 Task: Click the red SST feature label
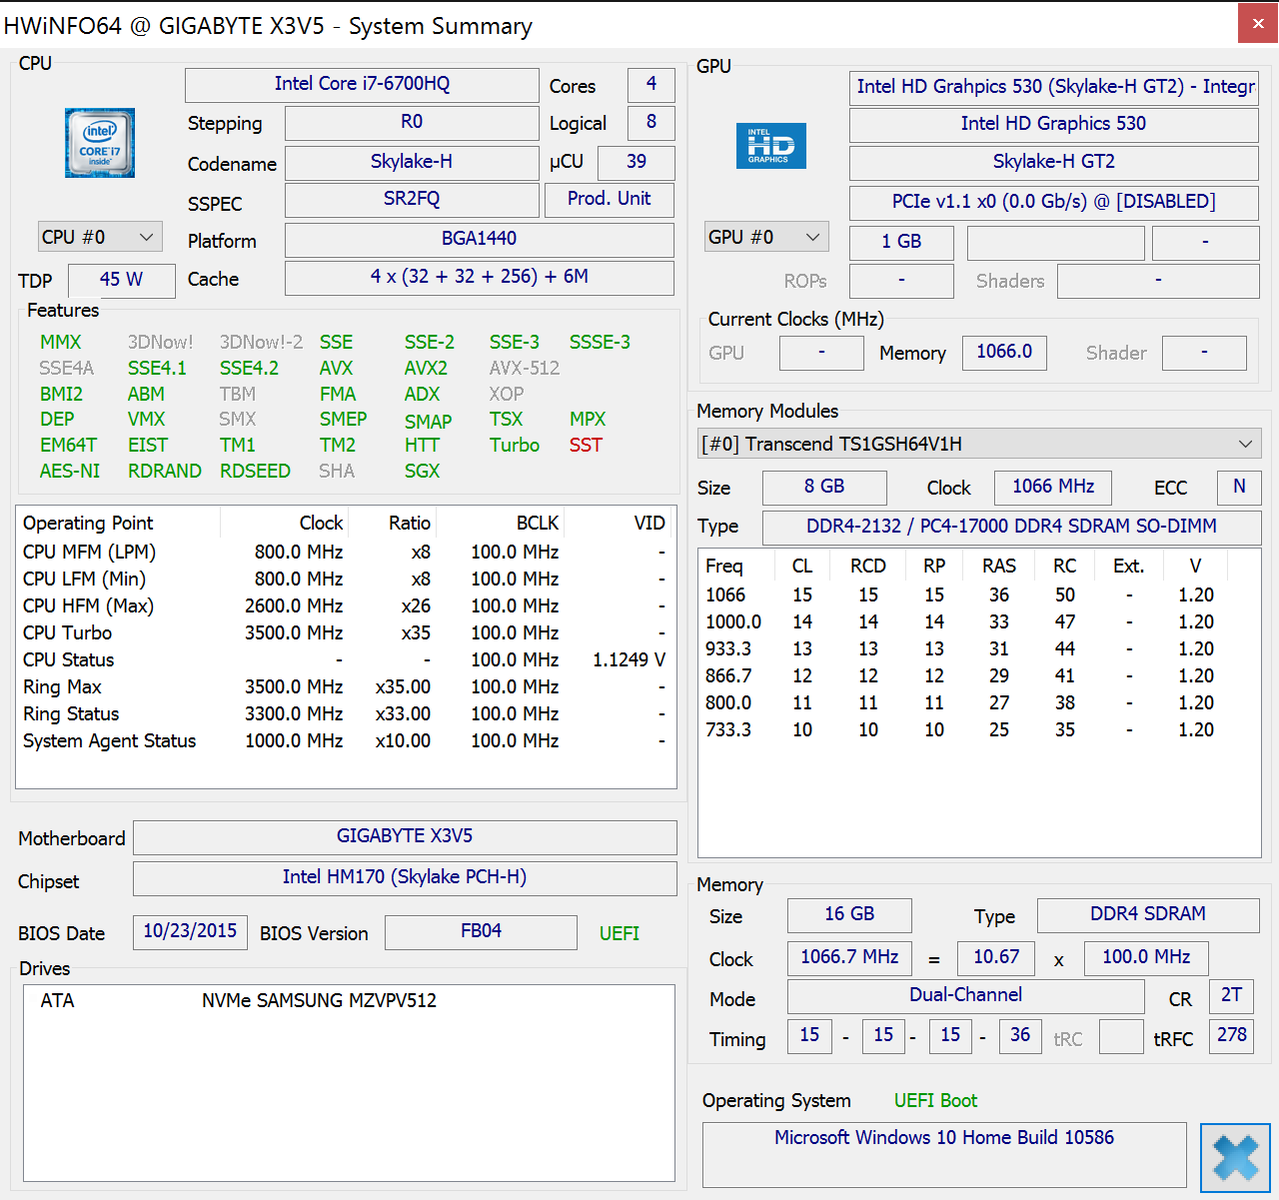coord(586,445)
